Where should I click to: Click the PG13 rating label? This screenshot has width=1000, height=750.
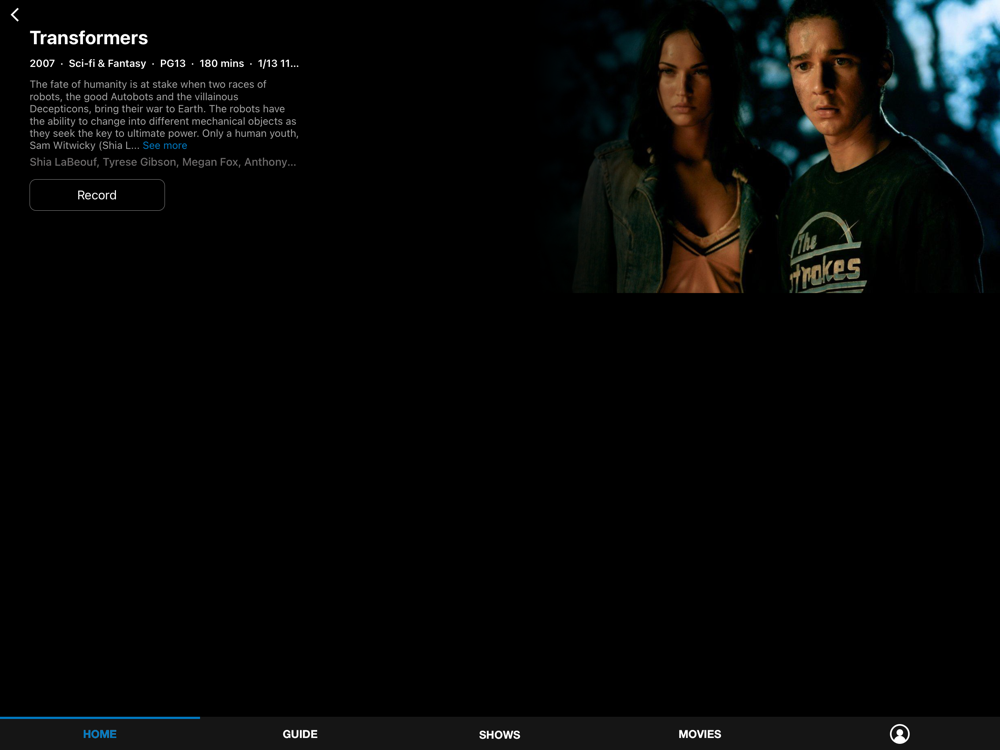click(x=173, y=63)
